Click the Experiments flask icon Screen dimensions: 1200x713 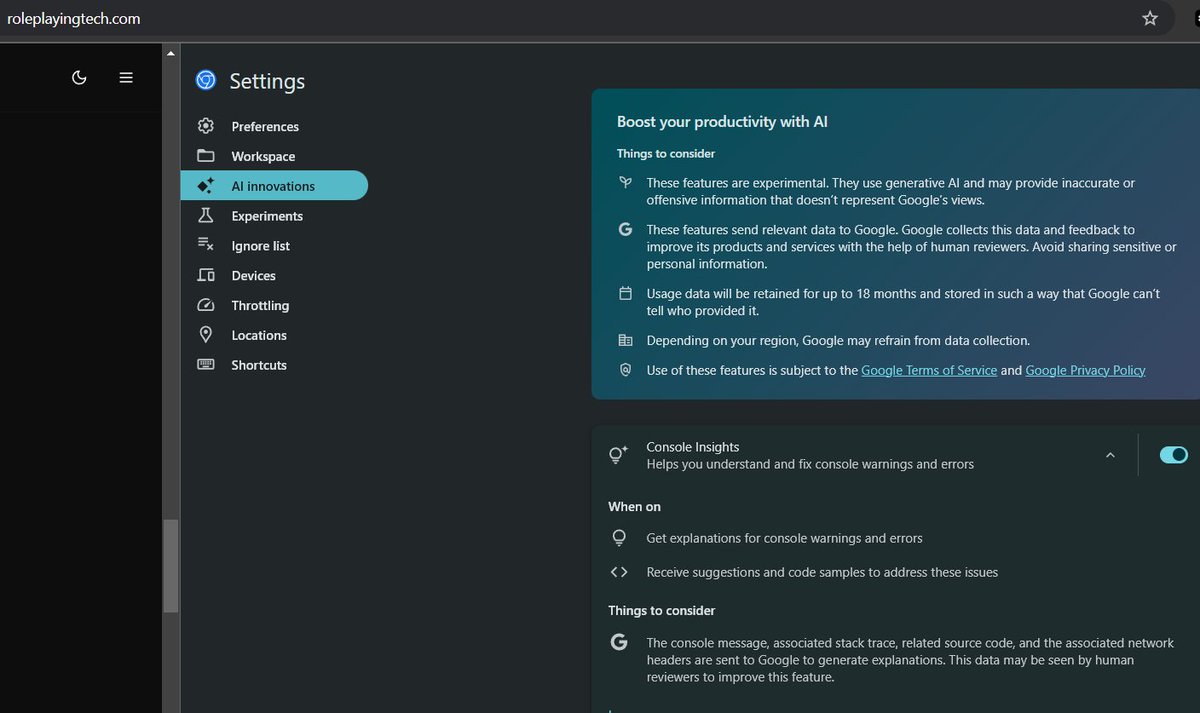206,216
